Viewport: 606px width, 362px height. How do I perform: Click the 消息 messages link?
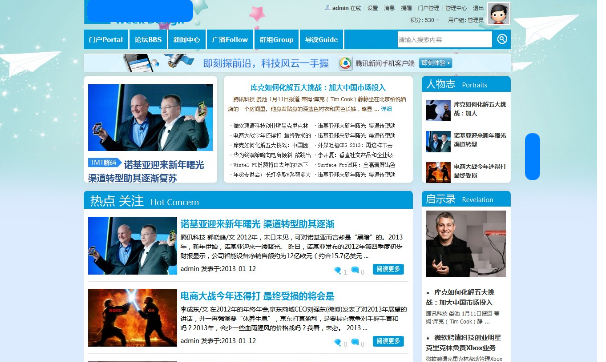[389, 8]
